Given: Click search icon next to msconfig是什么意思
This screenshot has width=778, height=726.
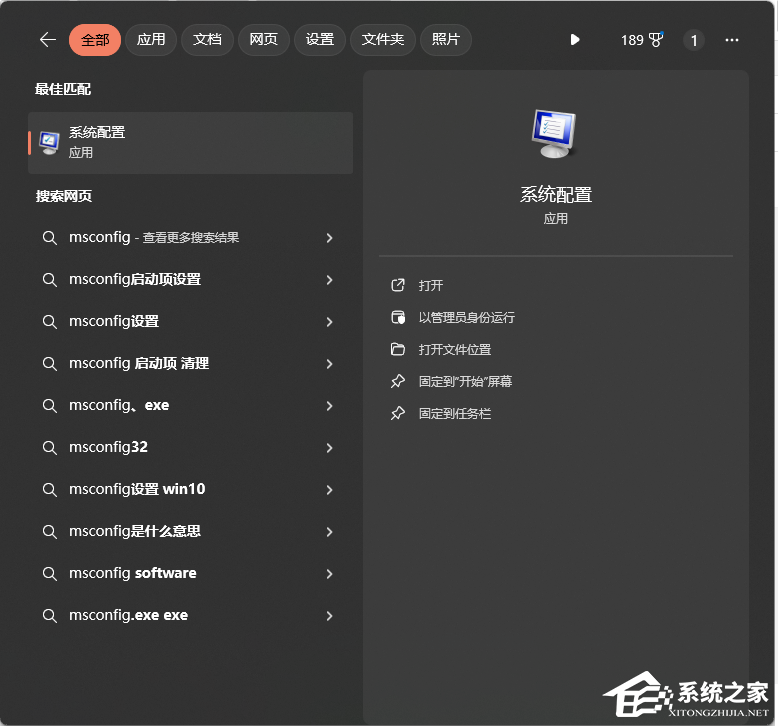Looking at the screenshot, I should [x=50, y=531].
